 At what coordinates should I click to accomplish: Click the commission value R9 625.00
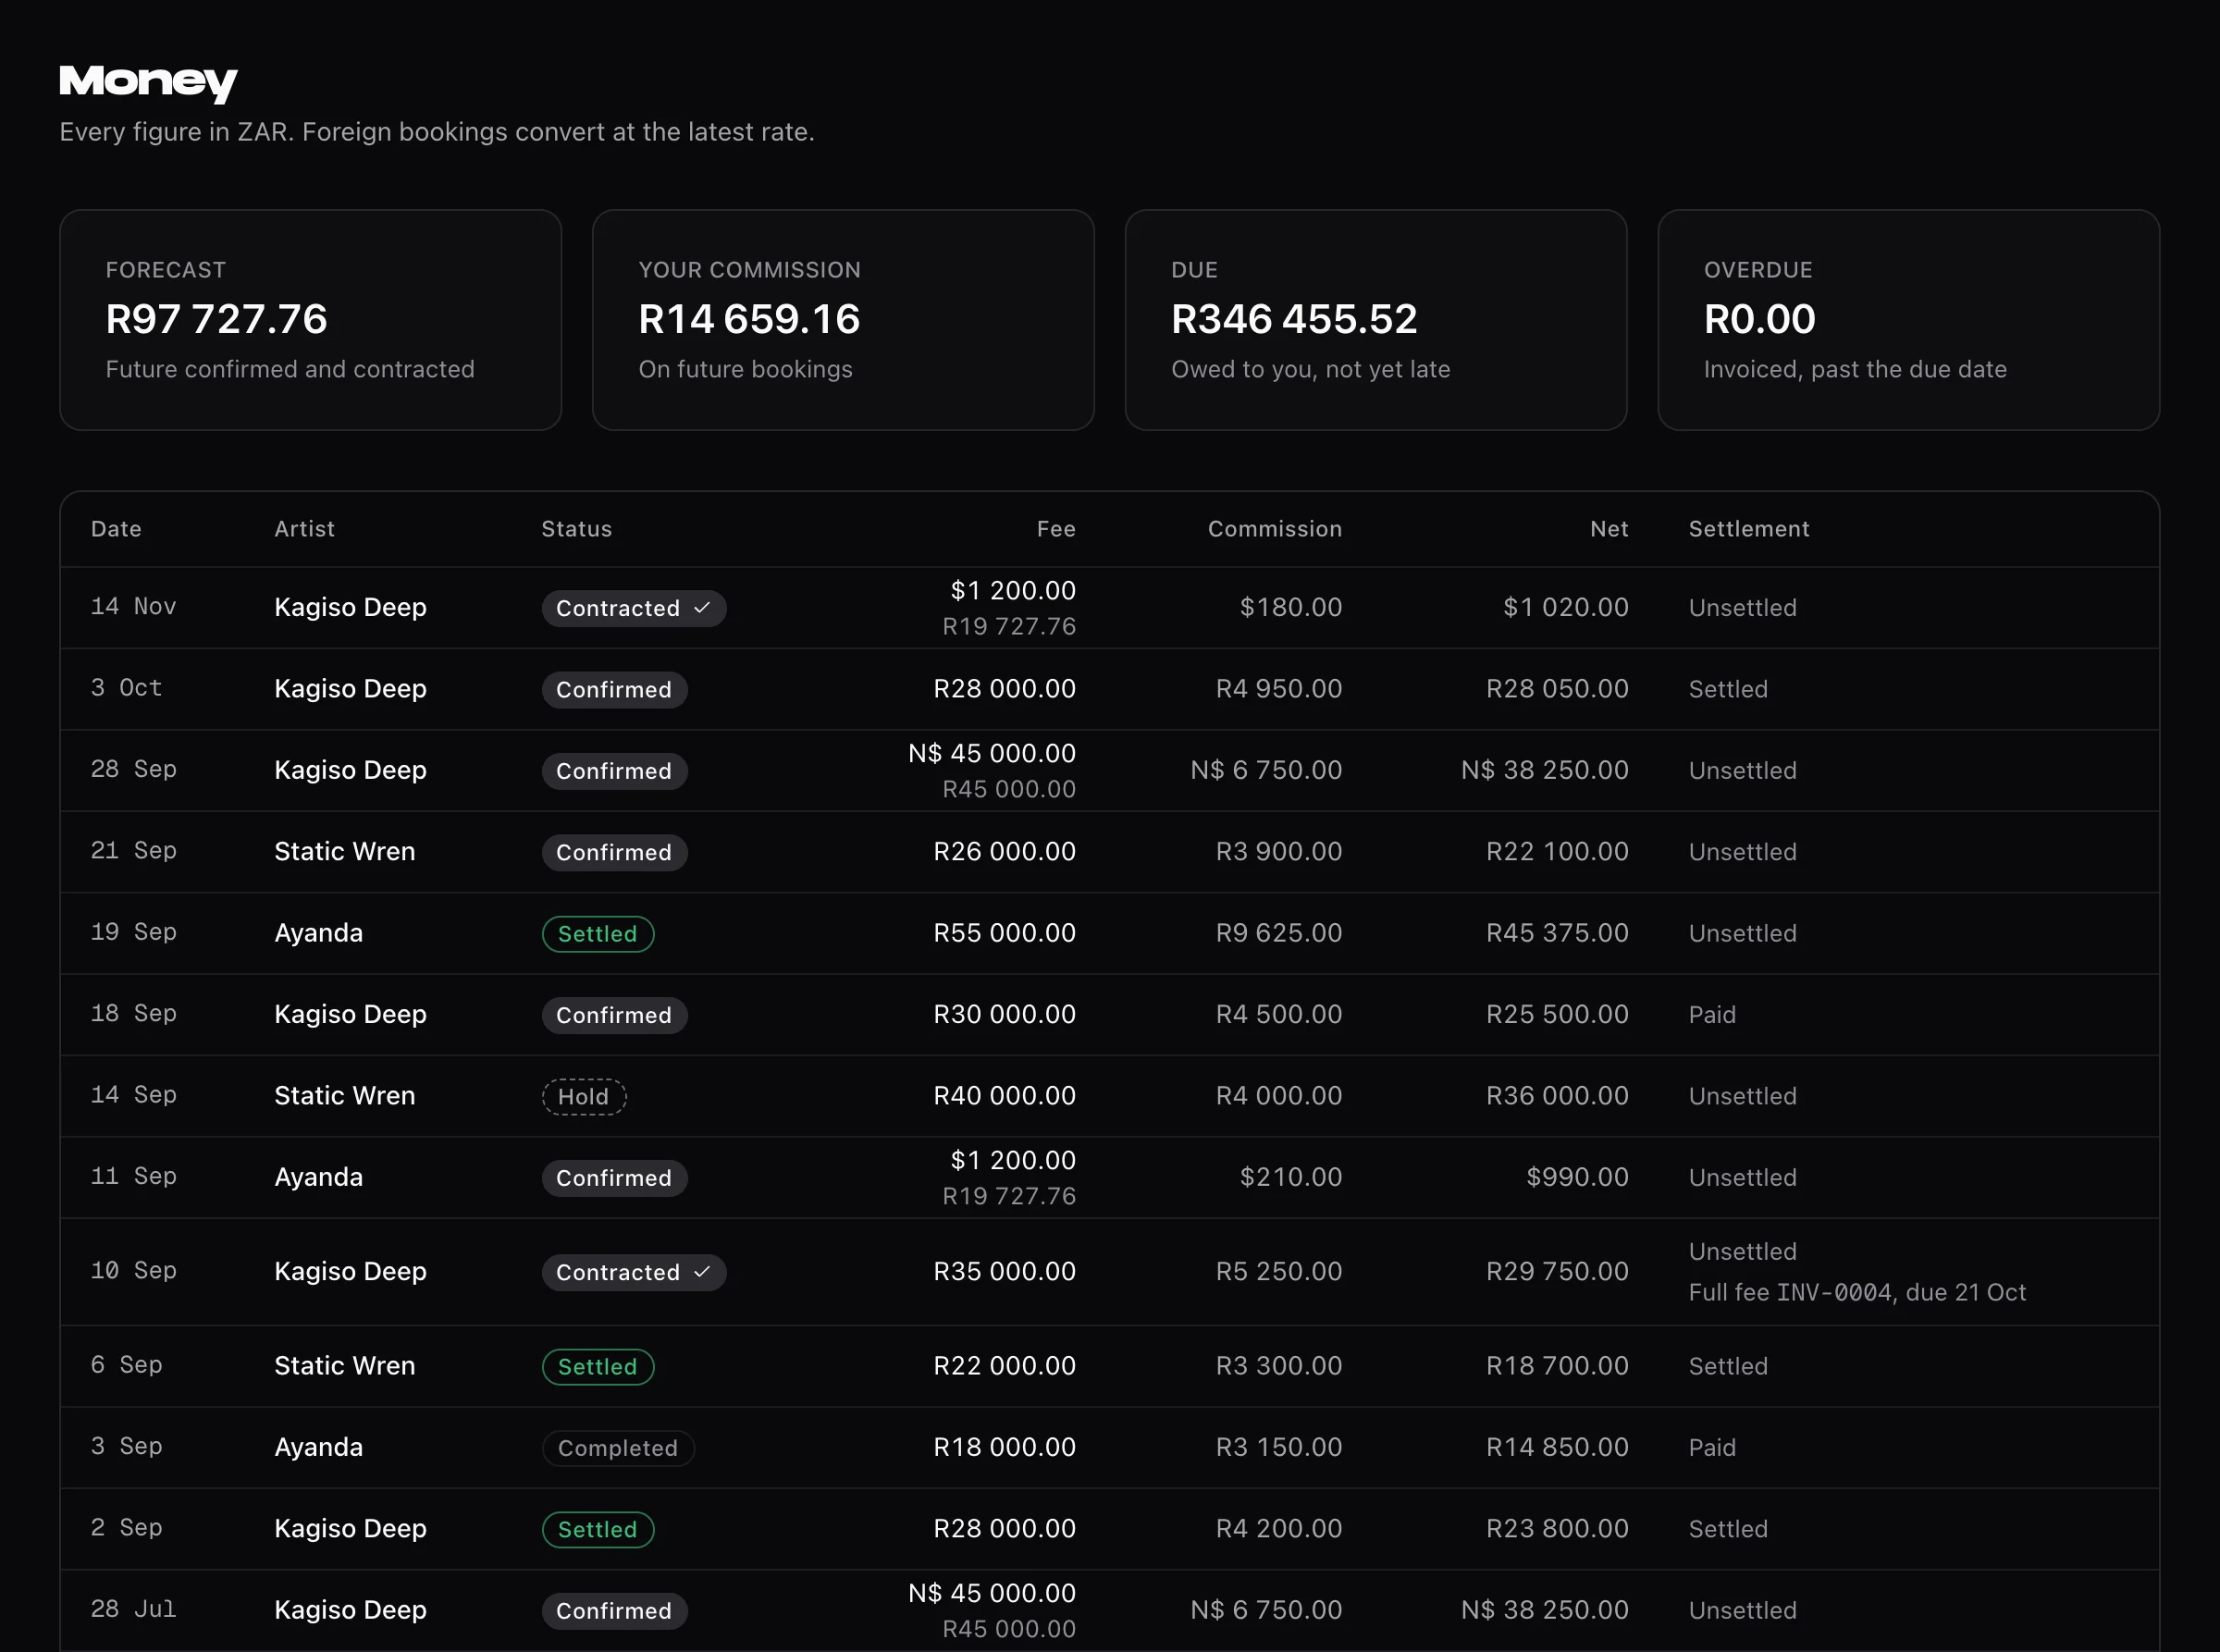tap(1279, 933)
